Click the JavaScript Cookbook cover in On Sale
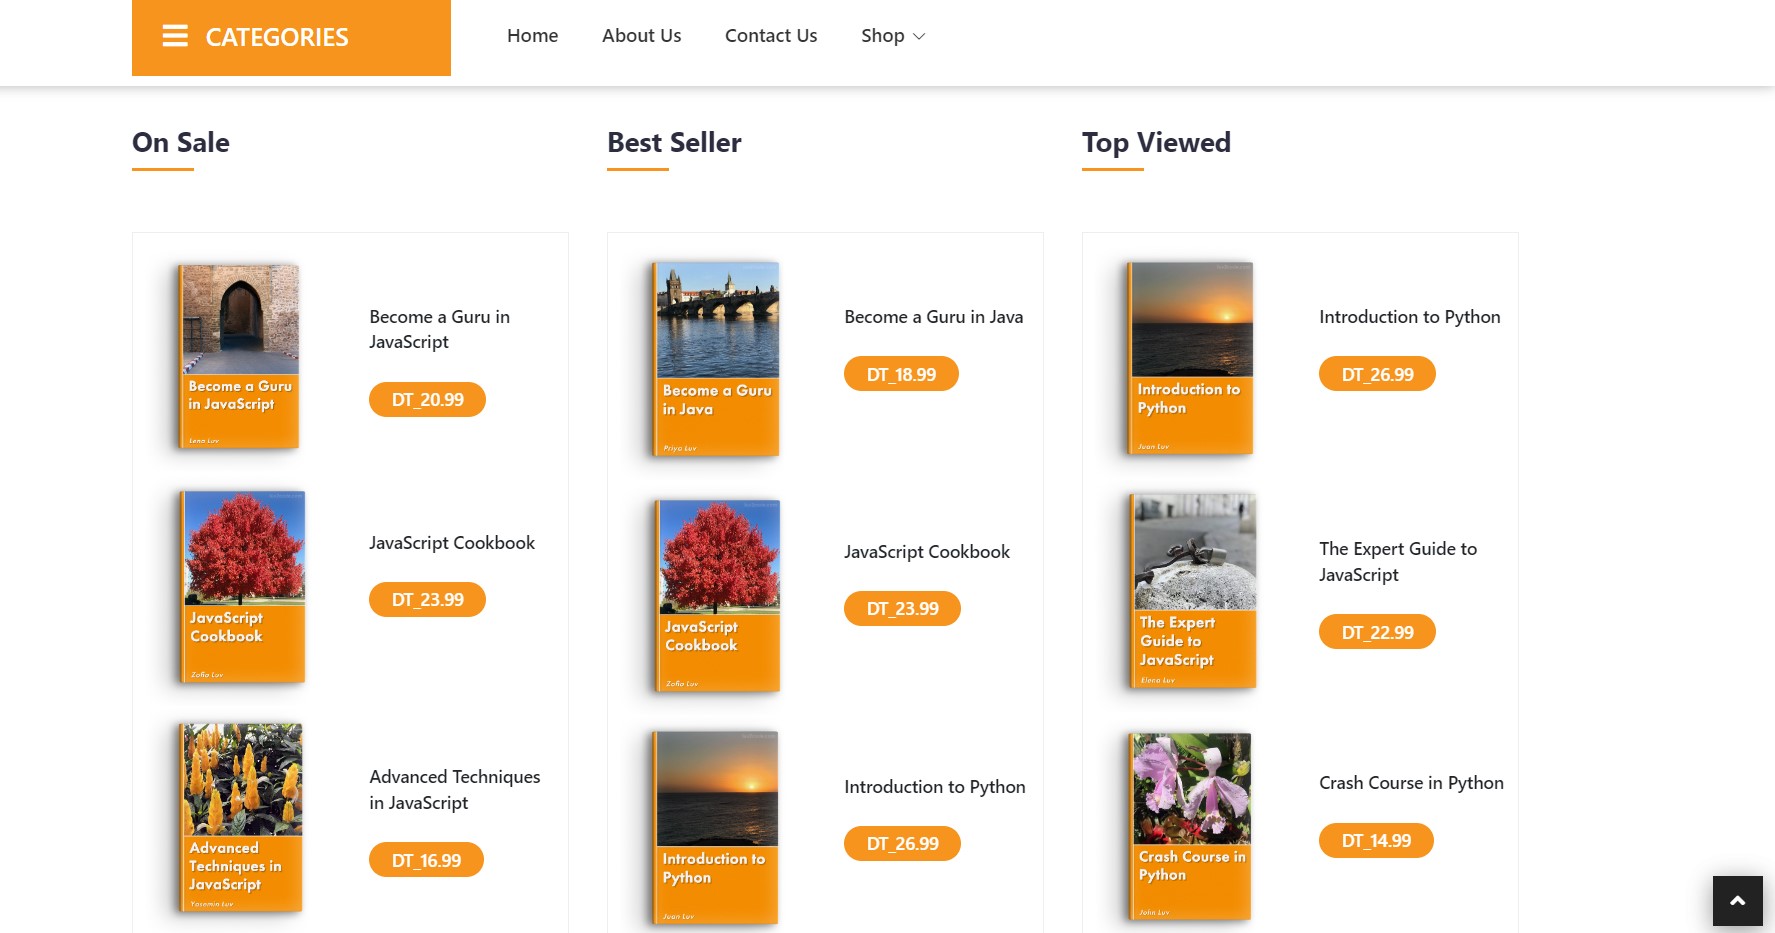 pos(240,587)
